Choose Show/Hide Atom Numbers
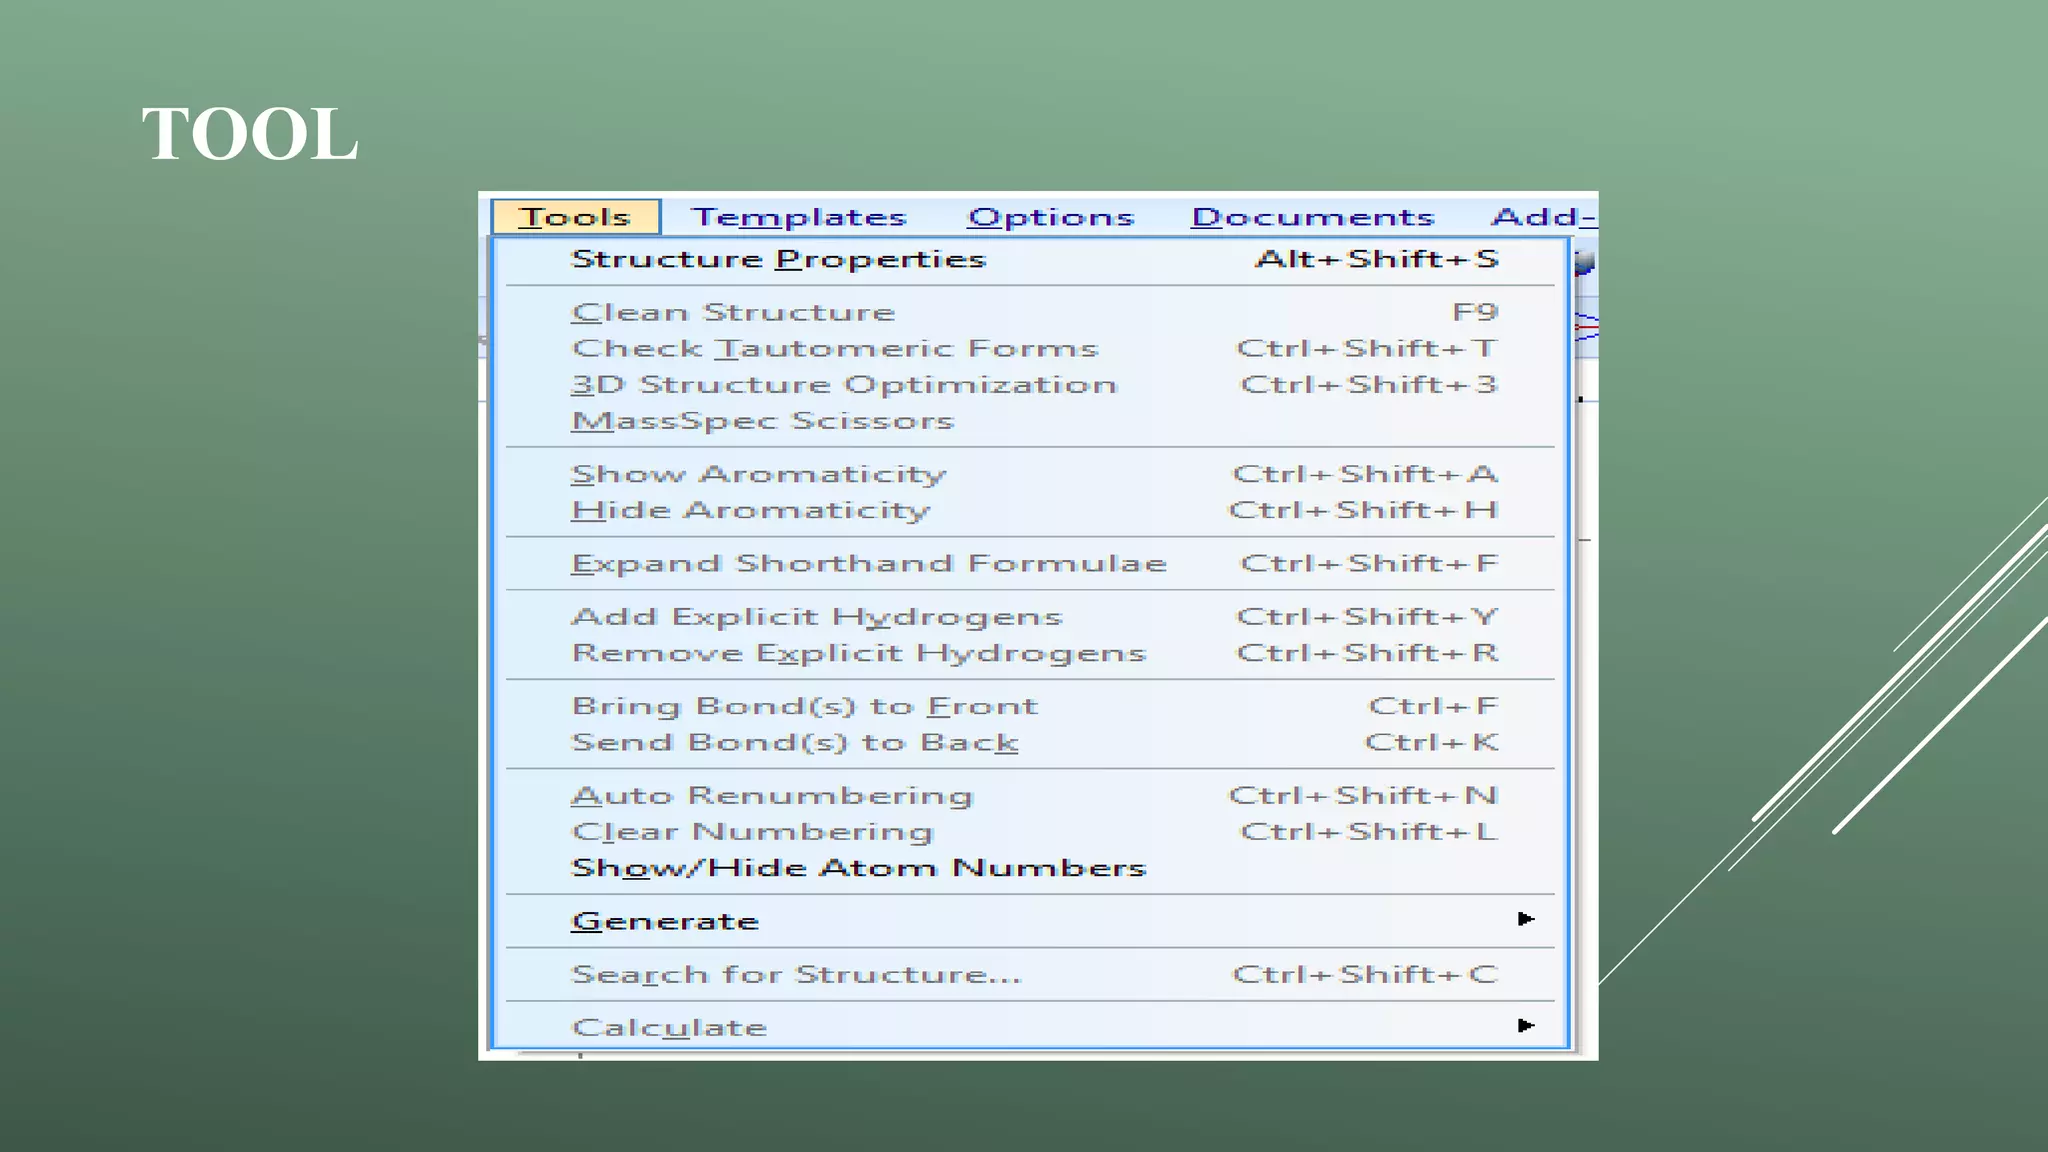The image size is (2048, 1152). [x=858, y=867]
